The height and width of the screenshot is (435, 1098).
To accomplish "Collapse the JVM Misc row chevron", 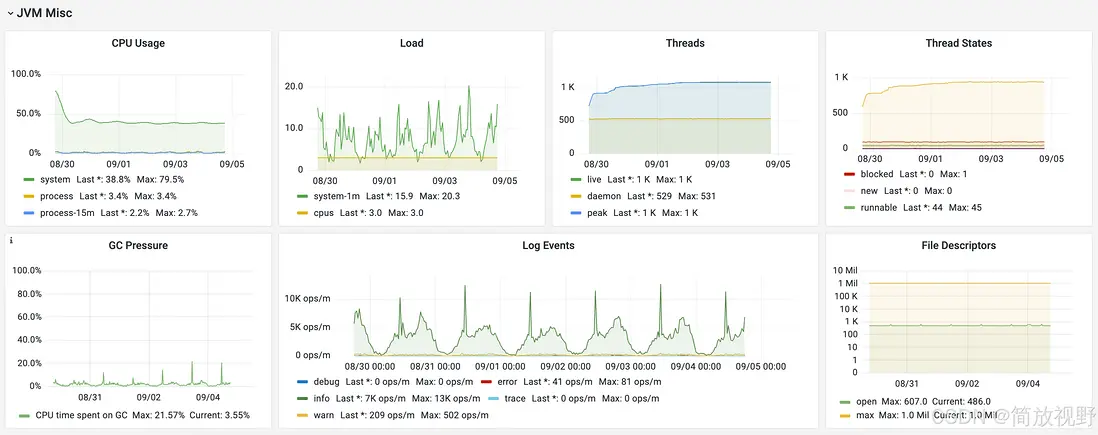I will 10,14.
